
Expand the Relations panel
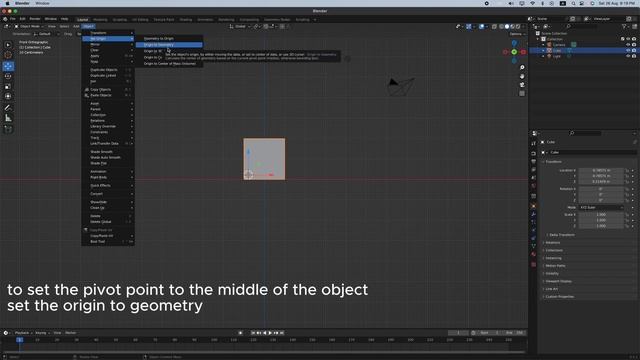click(x=553, y=242)
